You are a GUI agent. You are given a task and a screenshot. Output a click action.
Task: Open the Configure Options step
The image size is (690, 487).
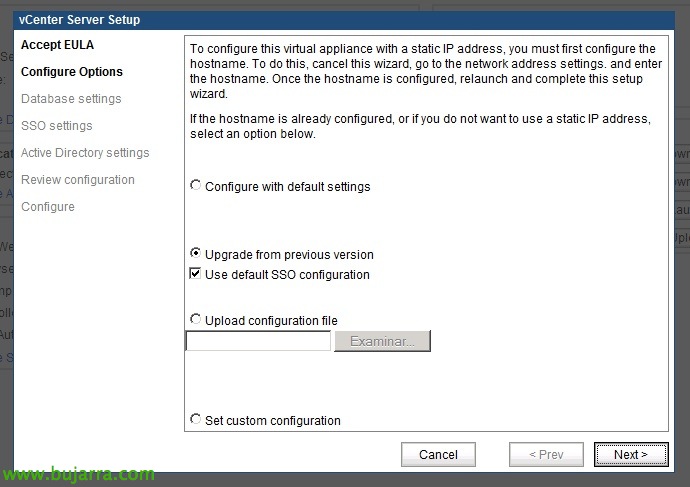[x=72, y=72]
